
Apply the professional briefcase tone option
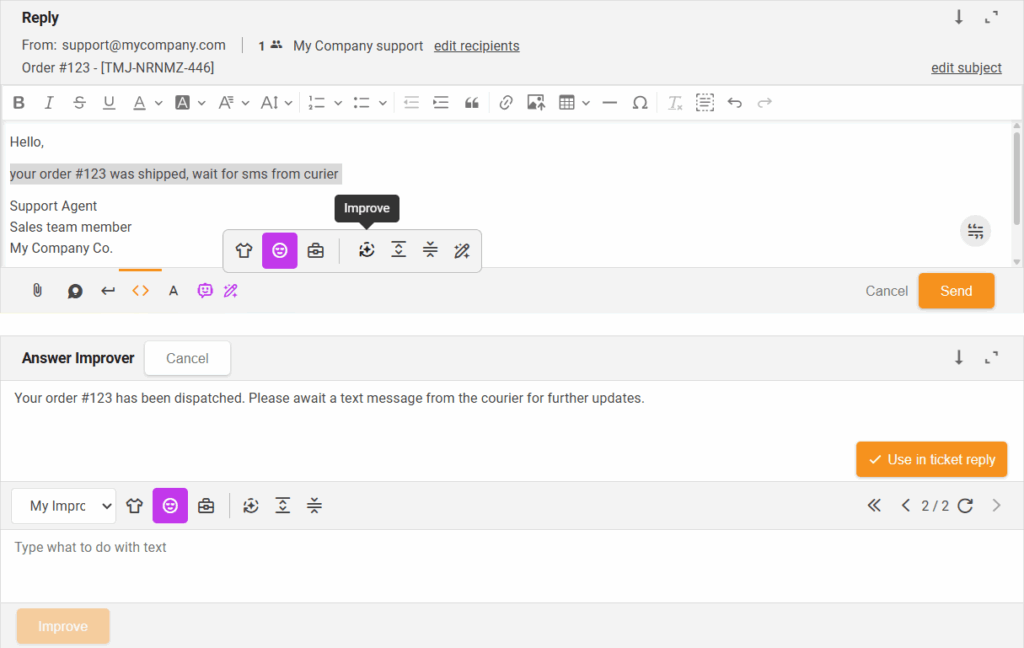(x=316, y=250)
